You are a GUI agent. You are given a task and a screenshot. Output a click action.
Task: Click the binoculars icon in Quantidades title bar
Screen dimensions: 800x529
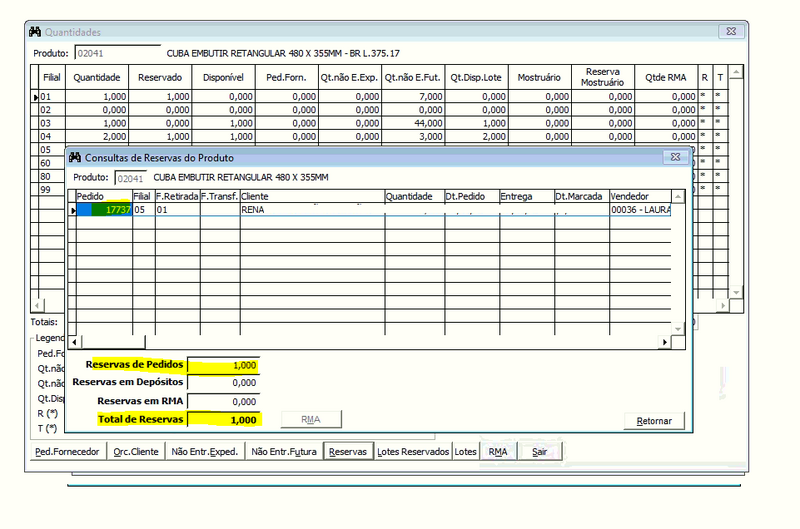tap(35, 32)
